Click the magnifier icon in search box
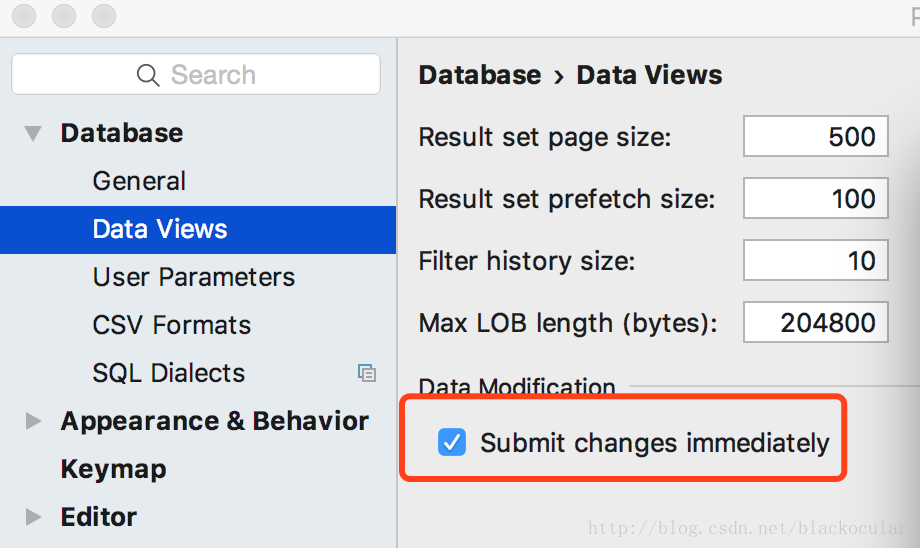 tap(148, 76)
